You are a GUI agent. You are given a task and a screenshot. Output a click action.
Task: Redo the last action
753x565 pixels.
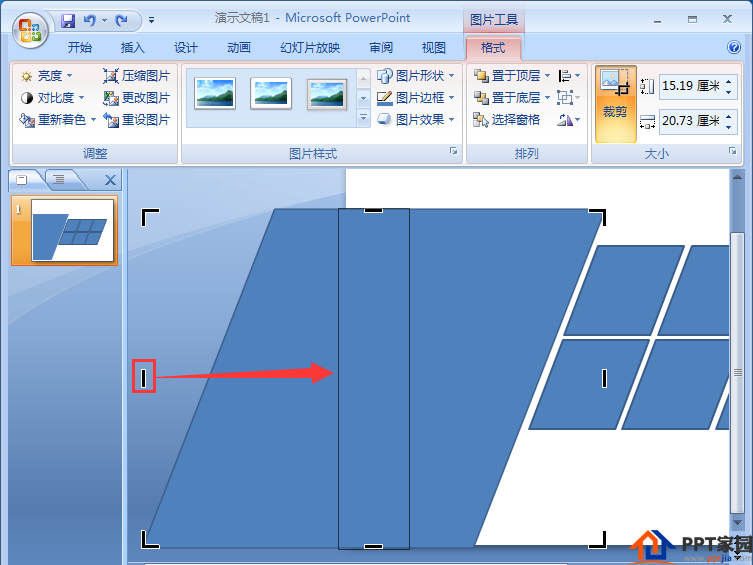121,20
